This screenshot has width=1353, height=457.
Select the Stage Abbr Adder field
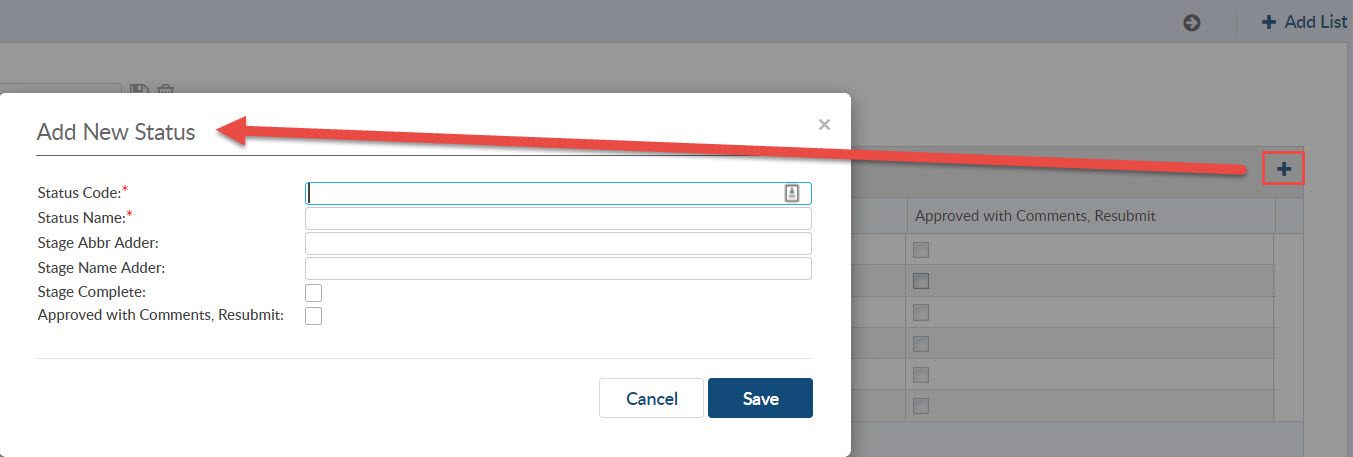558,243
